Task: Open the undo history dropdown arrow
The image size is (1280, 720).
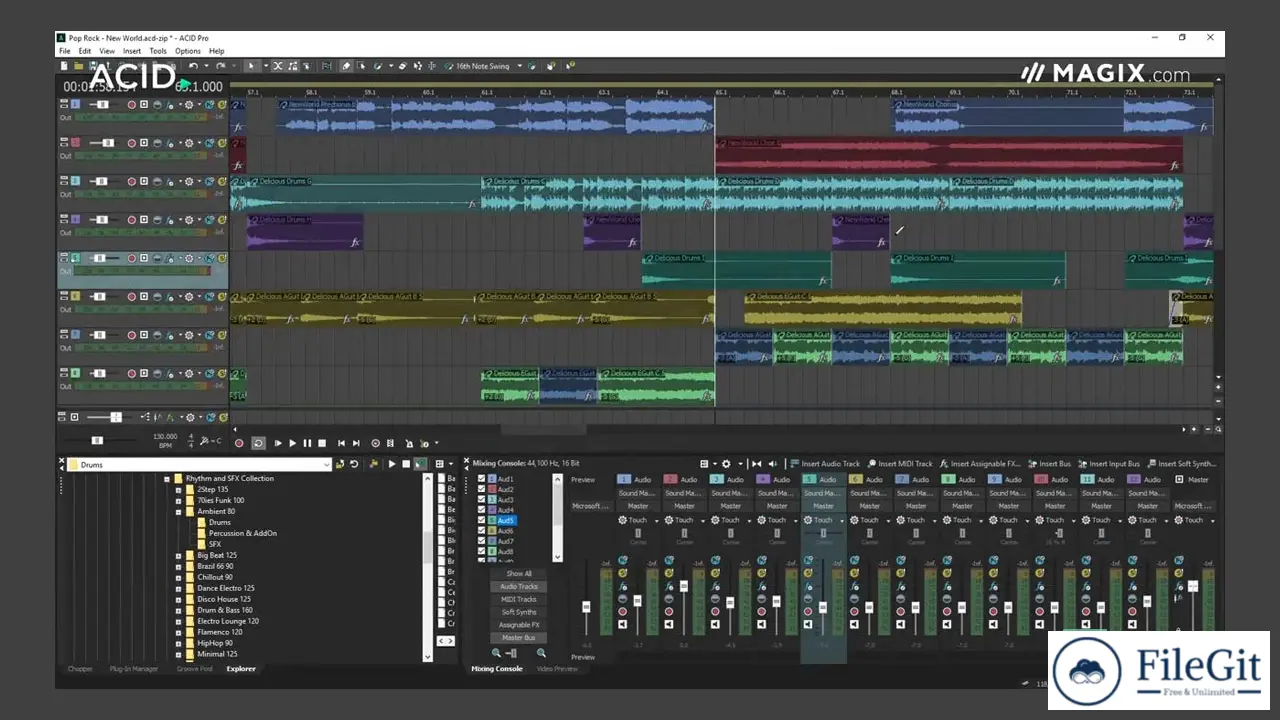Action: pos(206,66)
